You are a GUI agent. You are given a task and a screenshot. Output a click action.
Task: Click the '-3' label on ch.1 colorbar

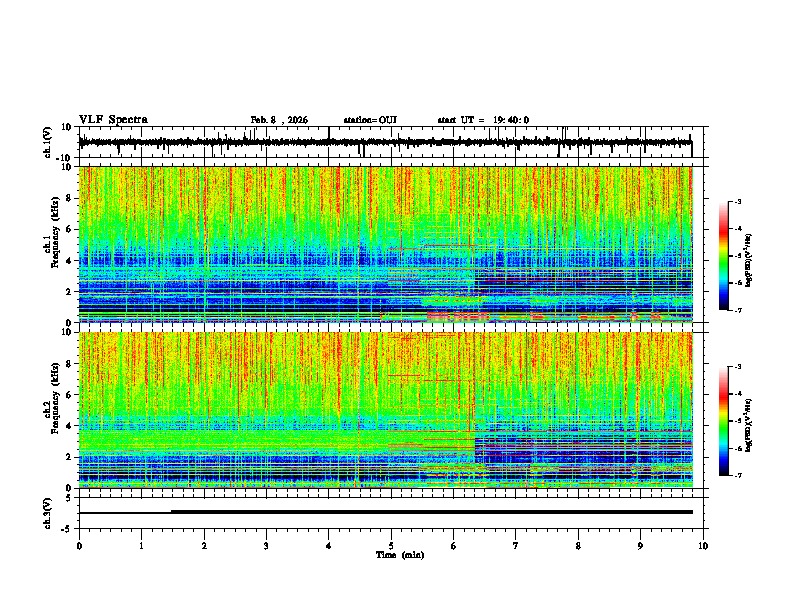tap(737, 202)
